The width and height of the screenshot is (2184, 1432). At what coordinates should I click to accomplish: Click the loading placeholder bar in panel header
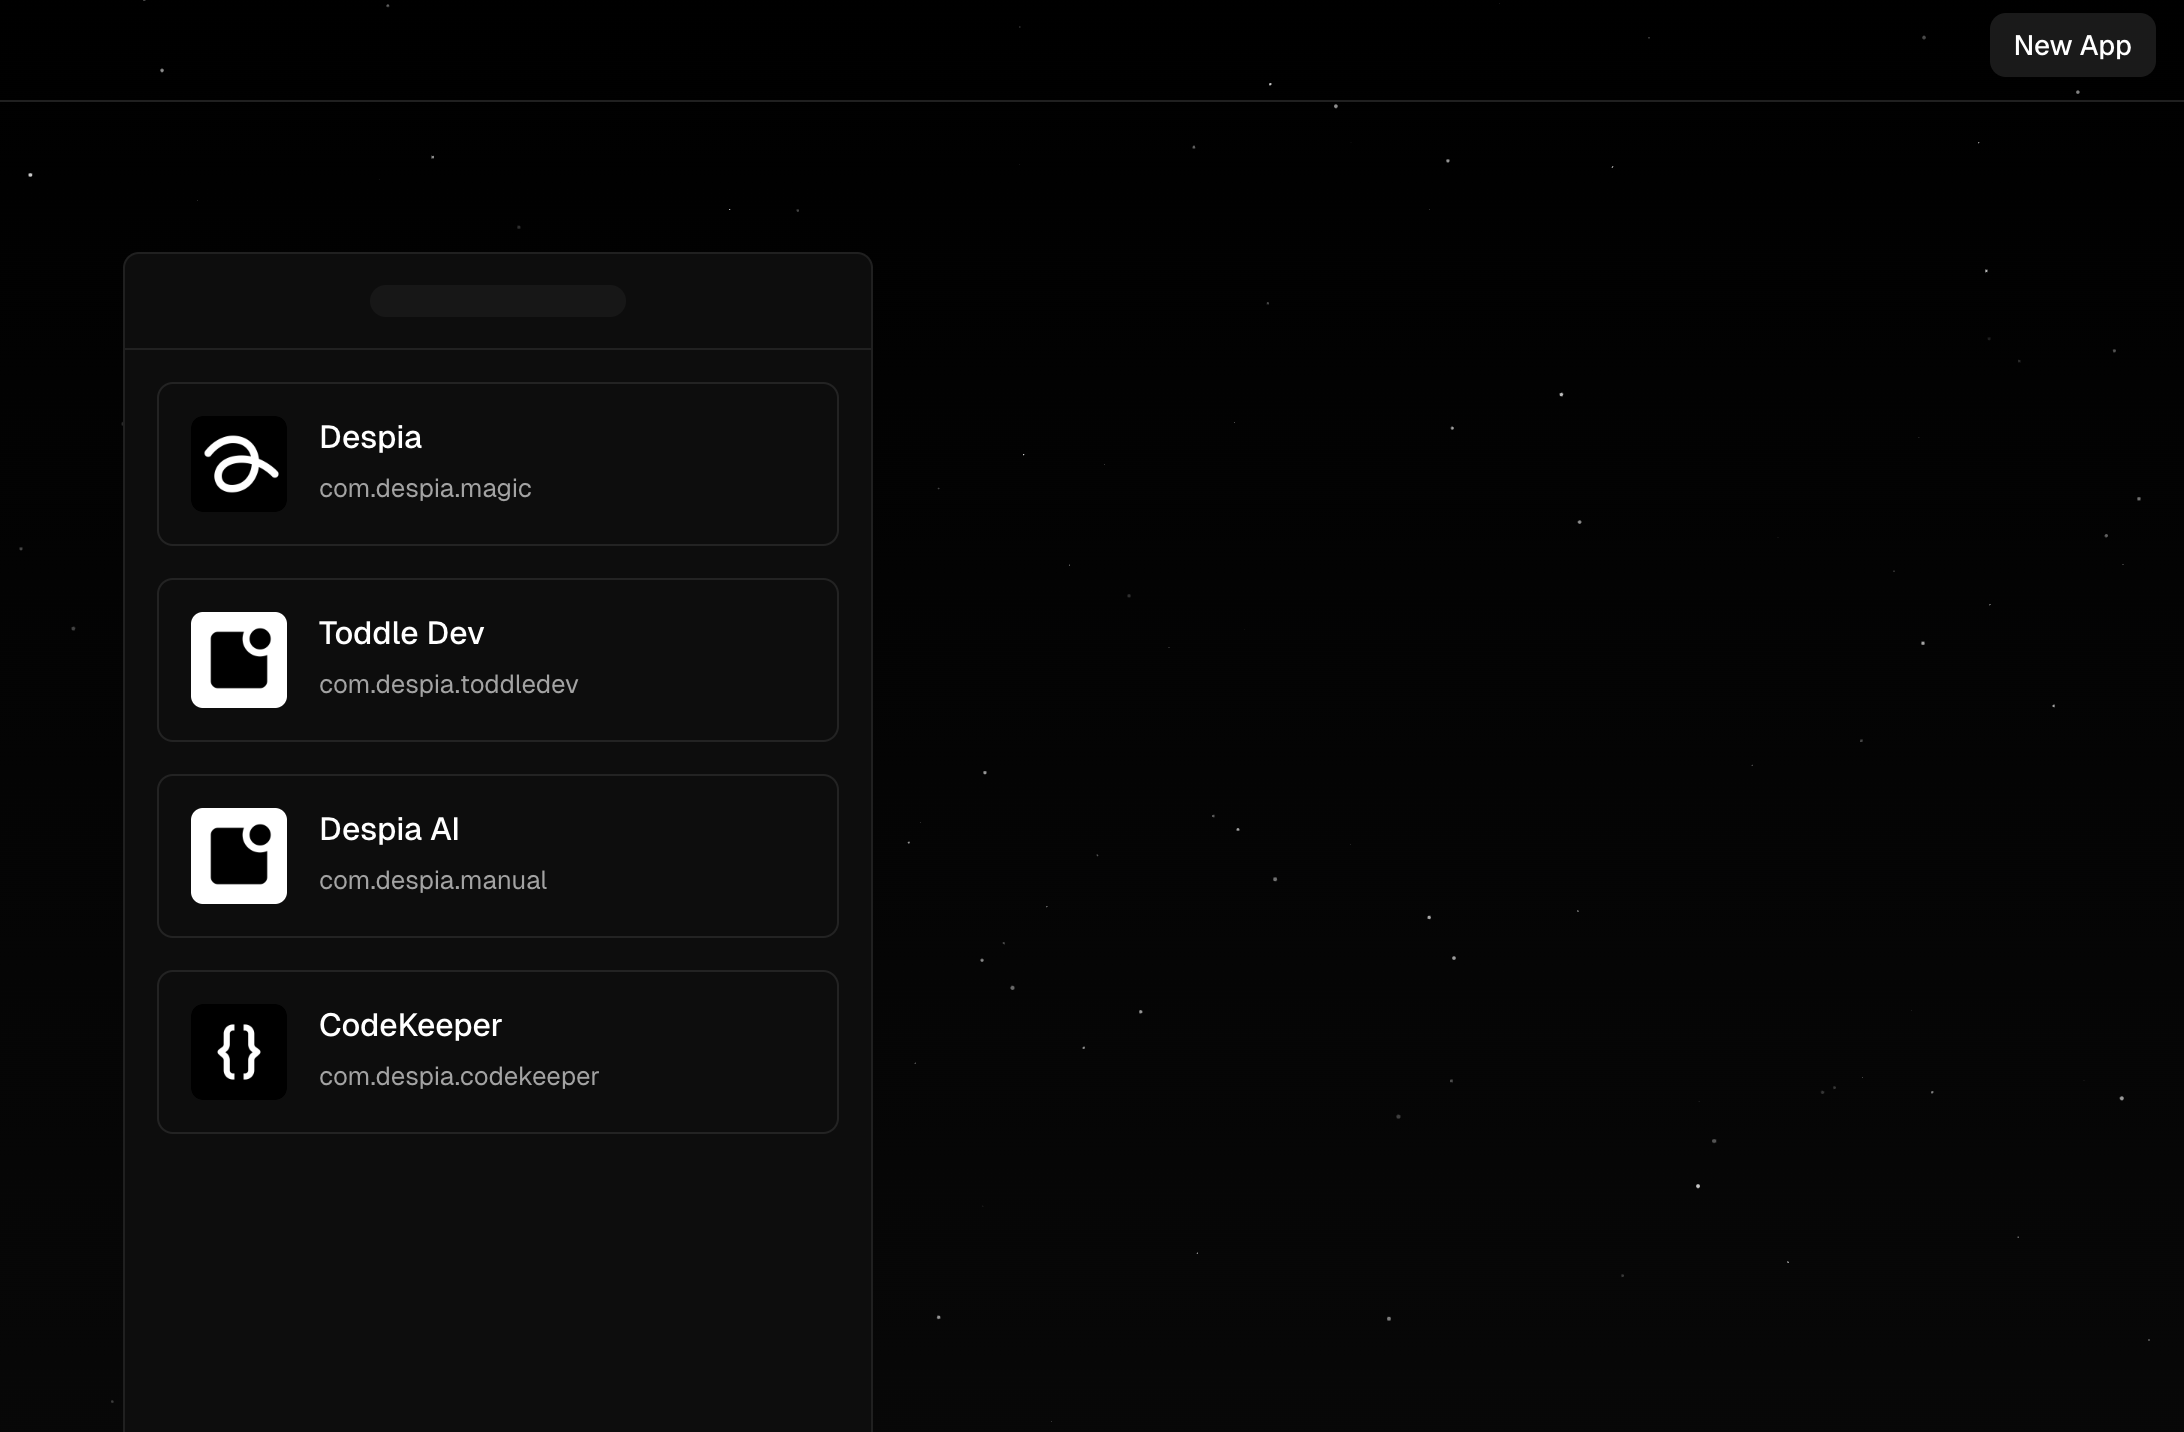pyautogui.click(x=498, y=301)
